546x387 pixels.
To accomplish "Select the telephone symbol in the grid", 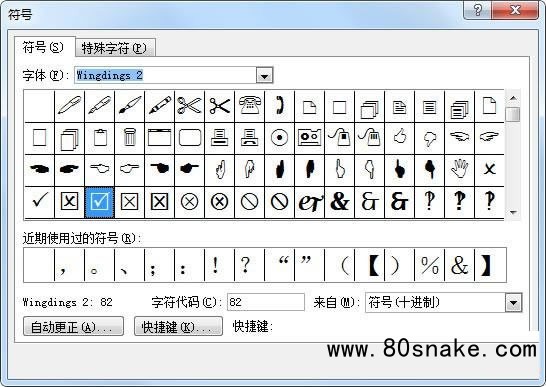I will [x=250, y=106].
